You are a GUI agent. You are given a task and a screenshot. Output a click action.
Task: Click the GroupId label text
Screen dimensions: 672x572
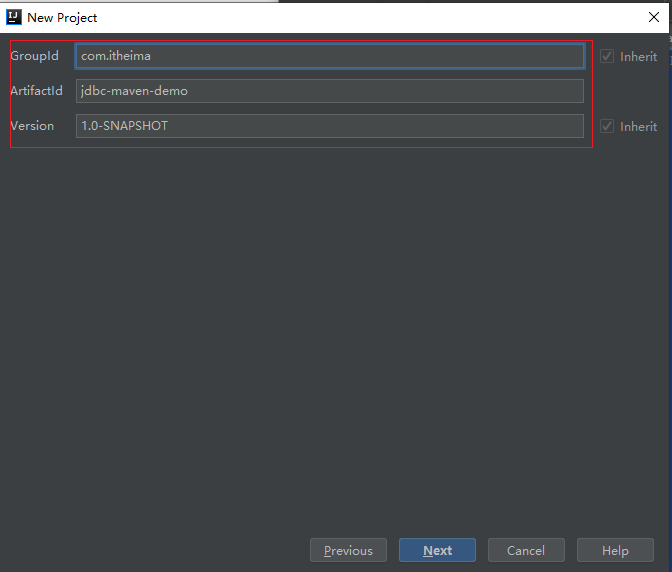(x=34, y=56)
